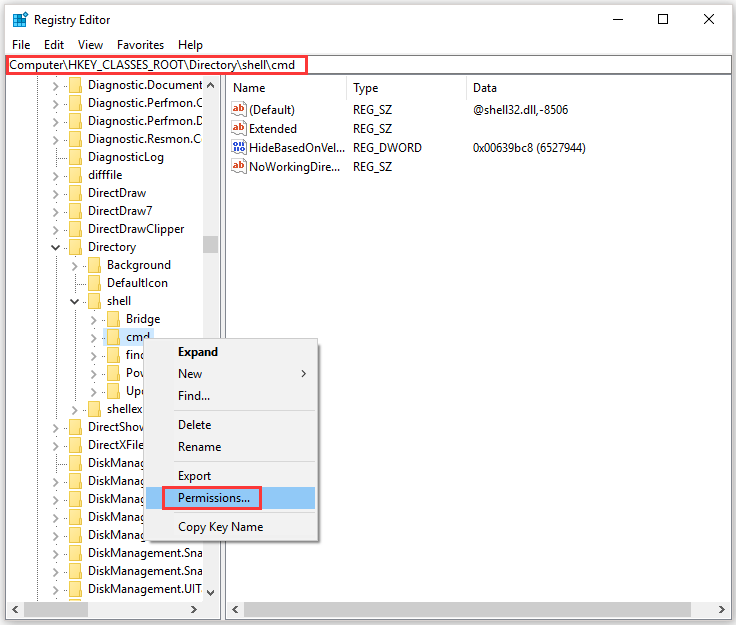The image size is (736, 625).
Task: Click the Diagnostic.Document key folder icon
Action: 76,85
